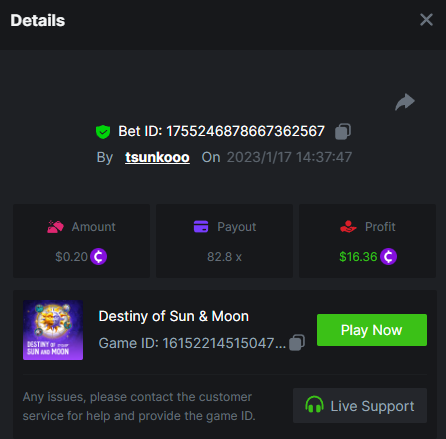This screenshot has width=446, height=439.
Task: Click the share arrow icon
Action: 405,102
